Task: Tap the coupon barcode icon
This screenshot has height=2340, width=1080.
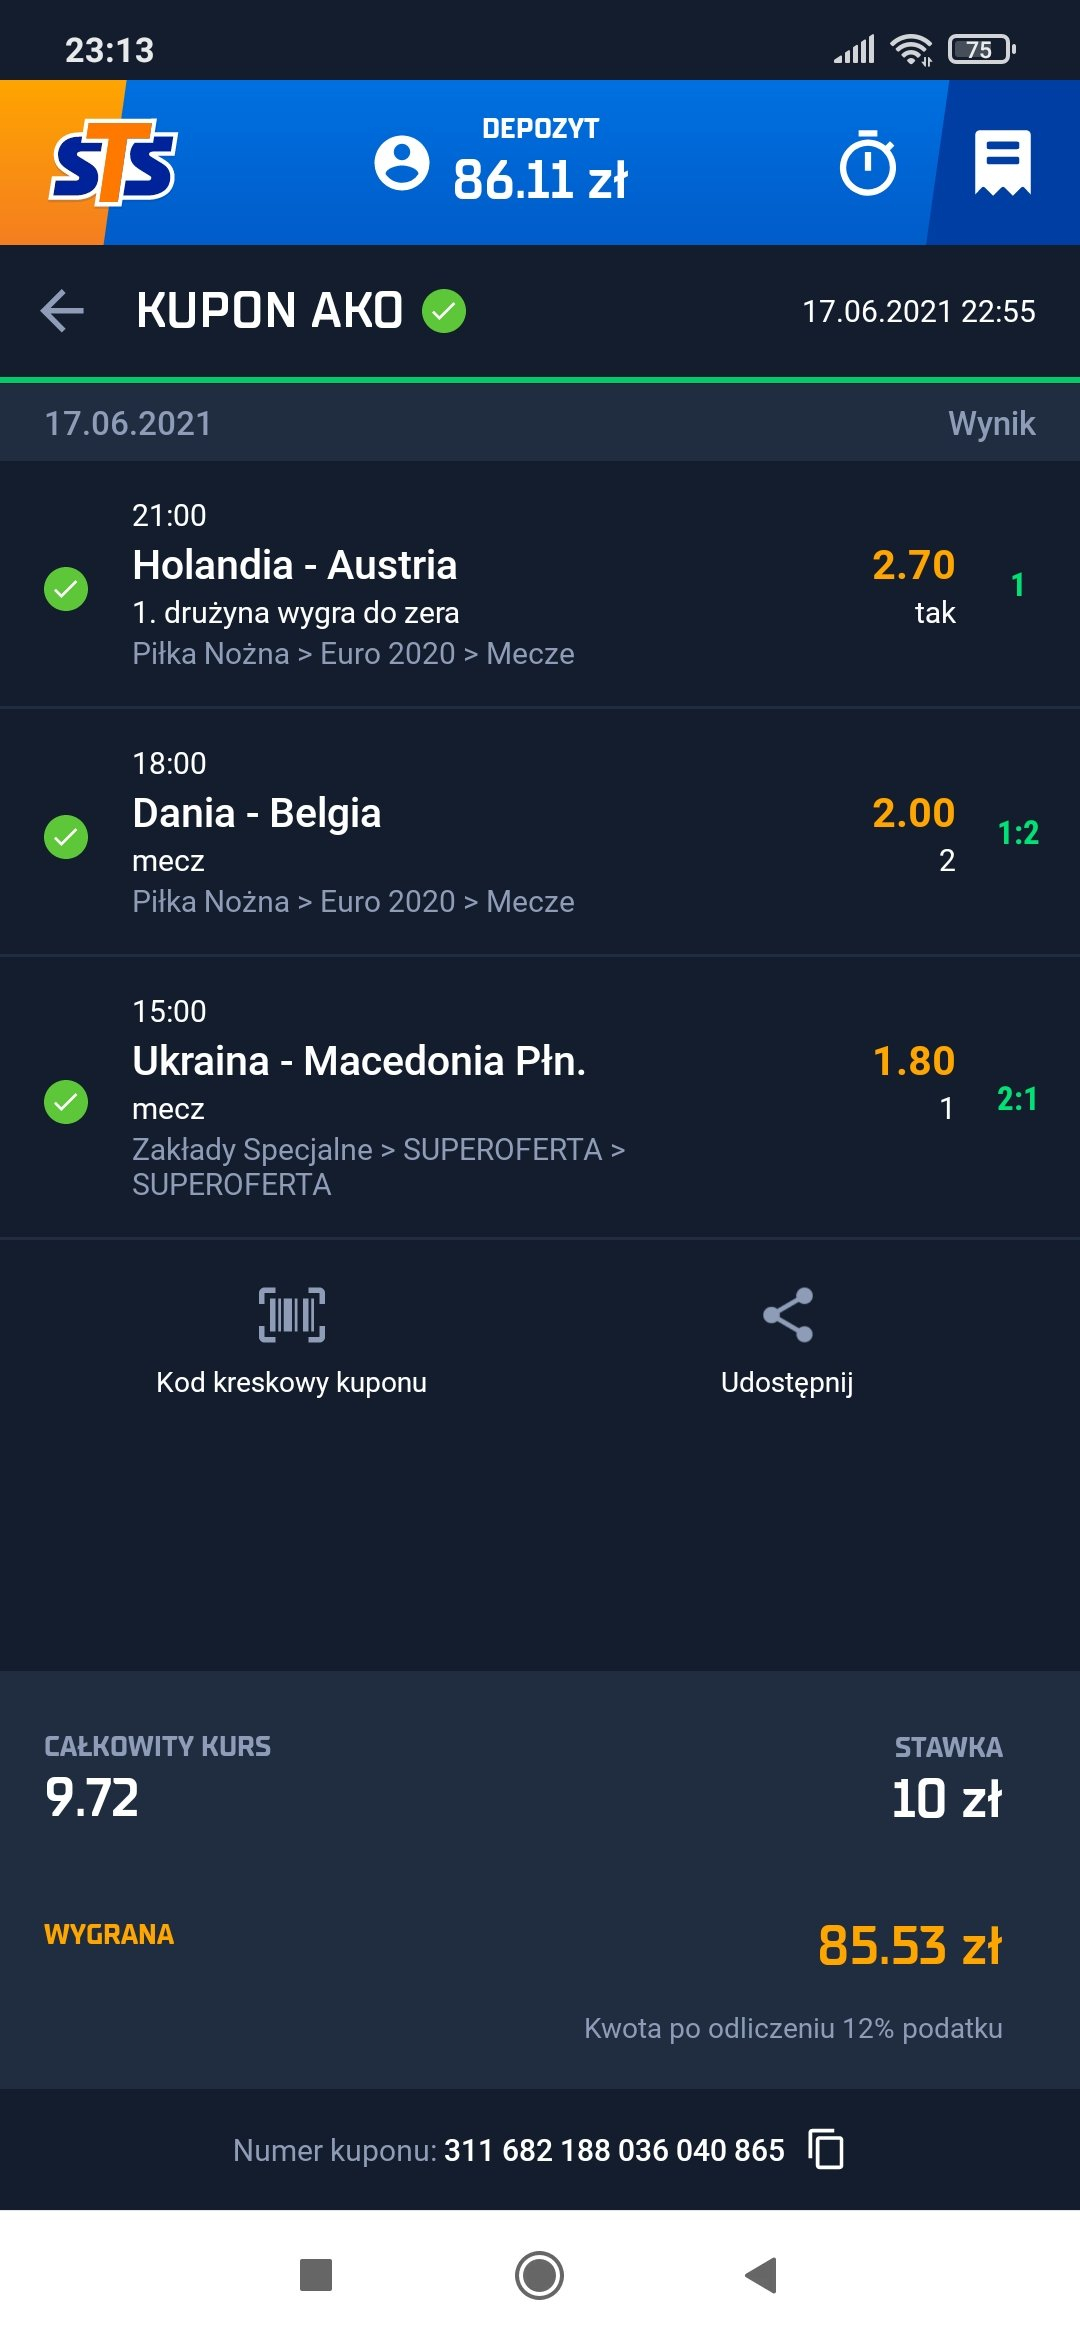Action: click(x=292, y=1314)
